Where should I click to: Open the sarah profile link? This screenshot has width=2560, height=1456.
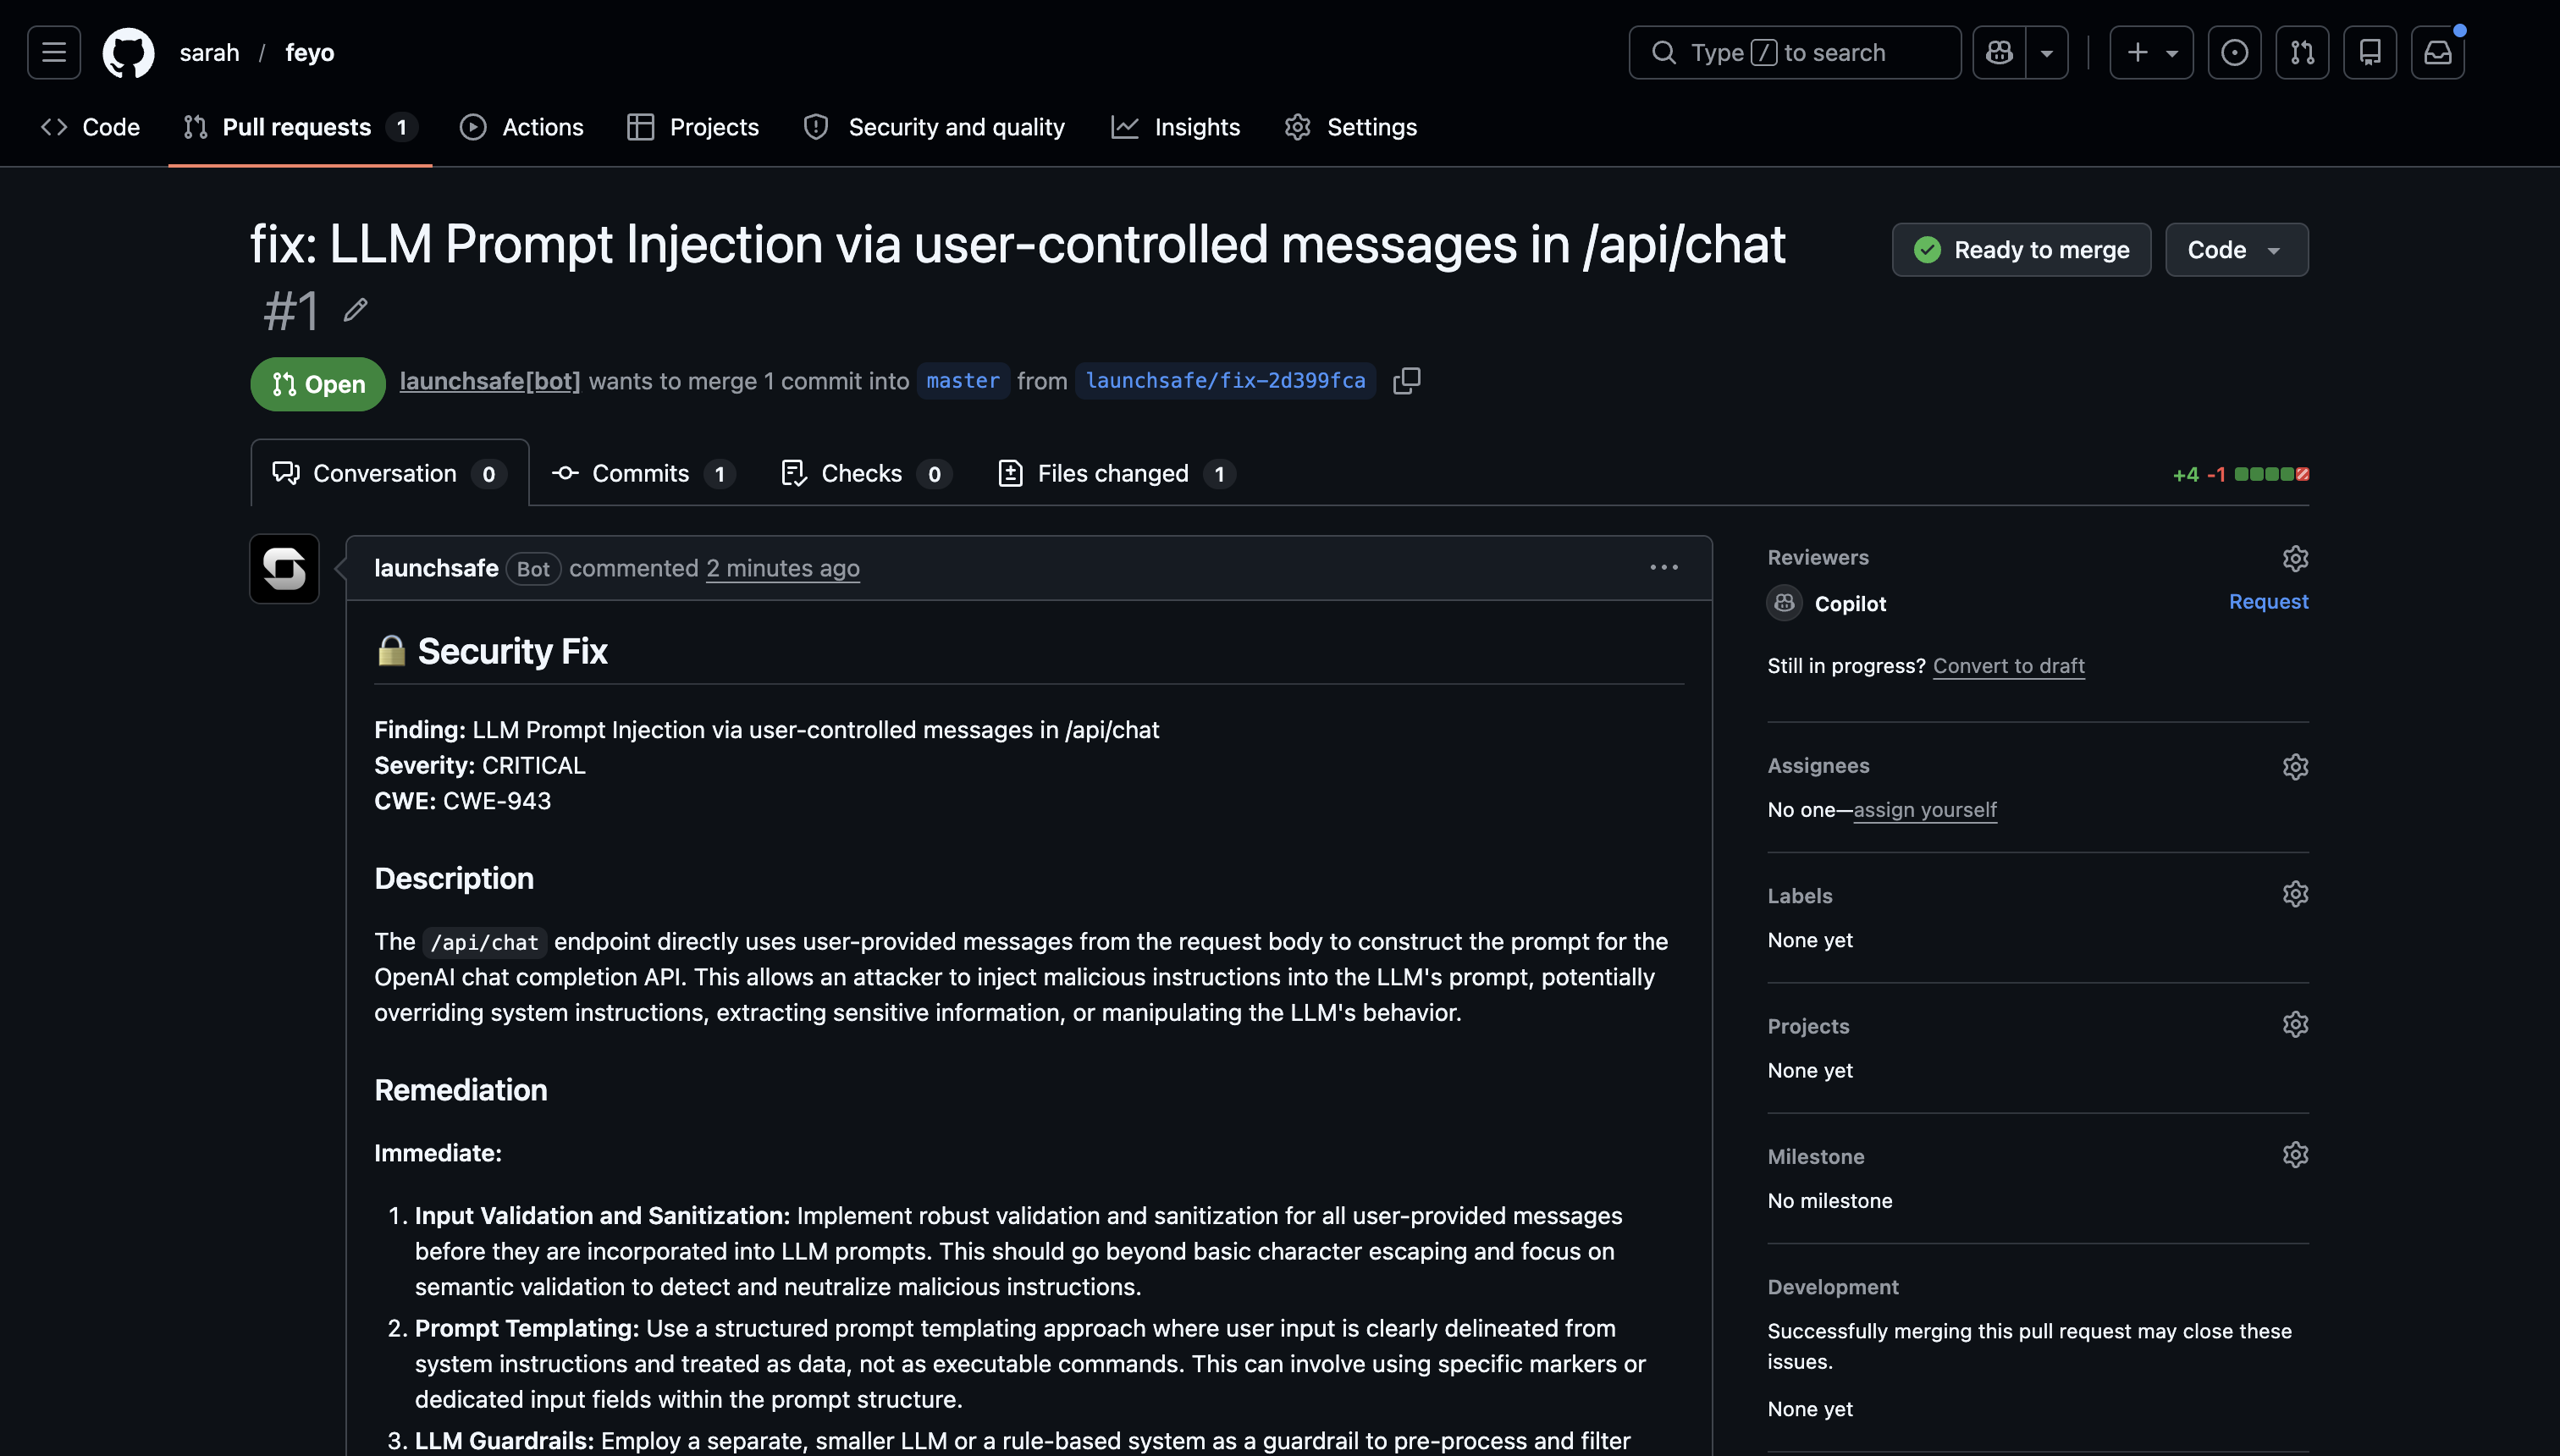209,52
